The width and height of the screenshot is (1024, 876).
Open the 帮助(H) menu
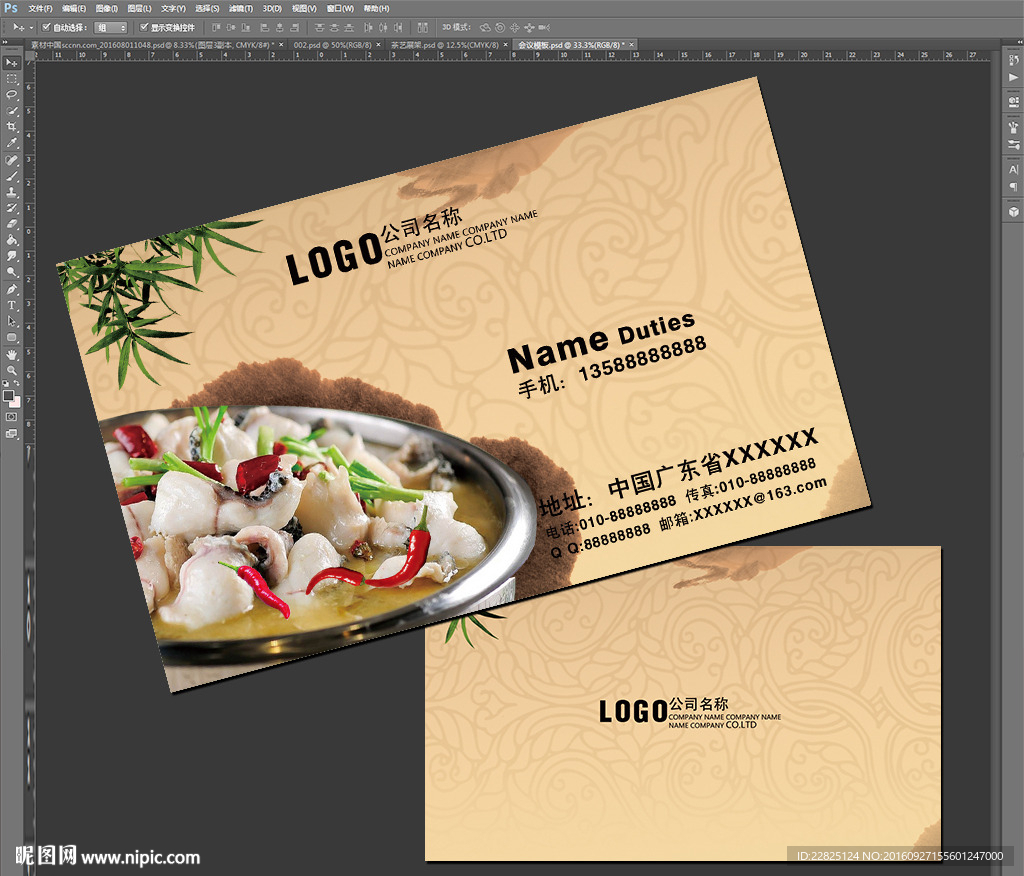376,8
